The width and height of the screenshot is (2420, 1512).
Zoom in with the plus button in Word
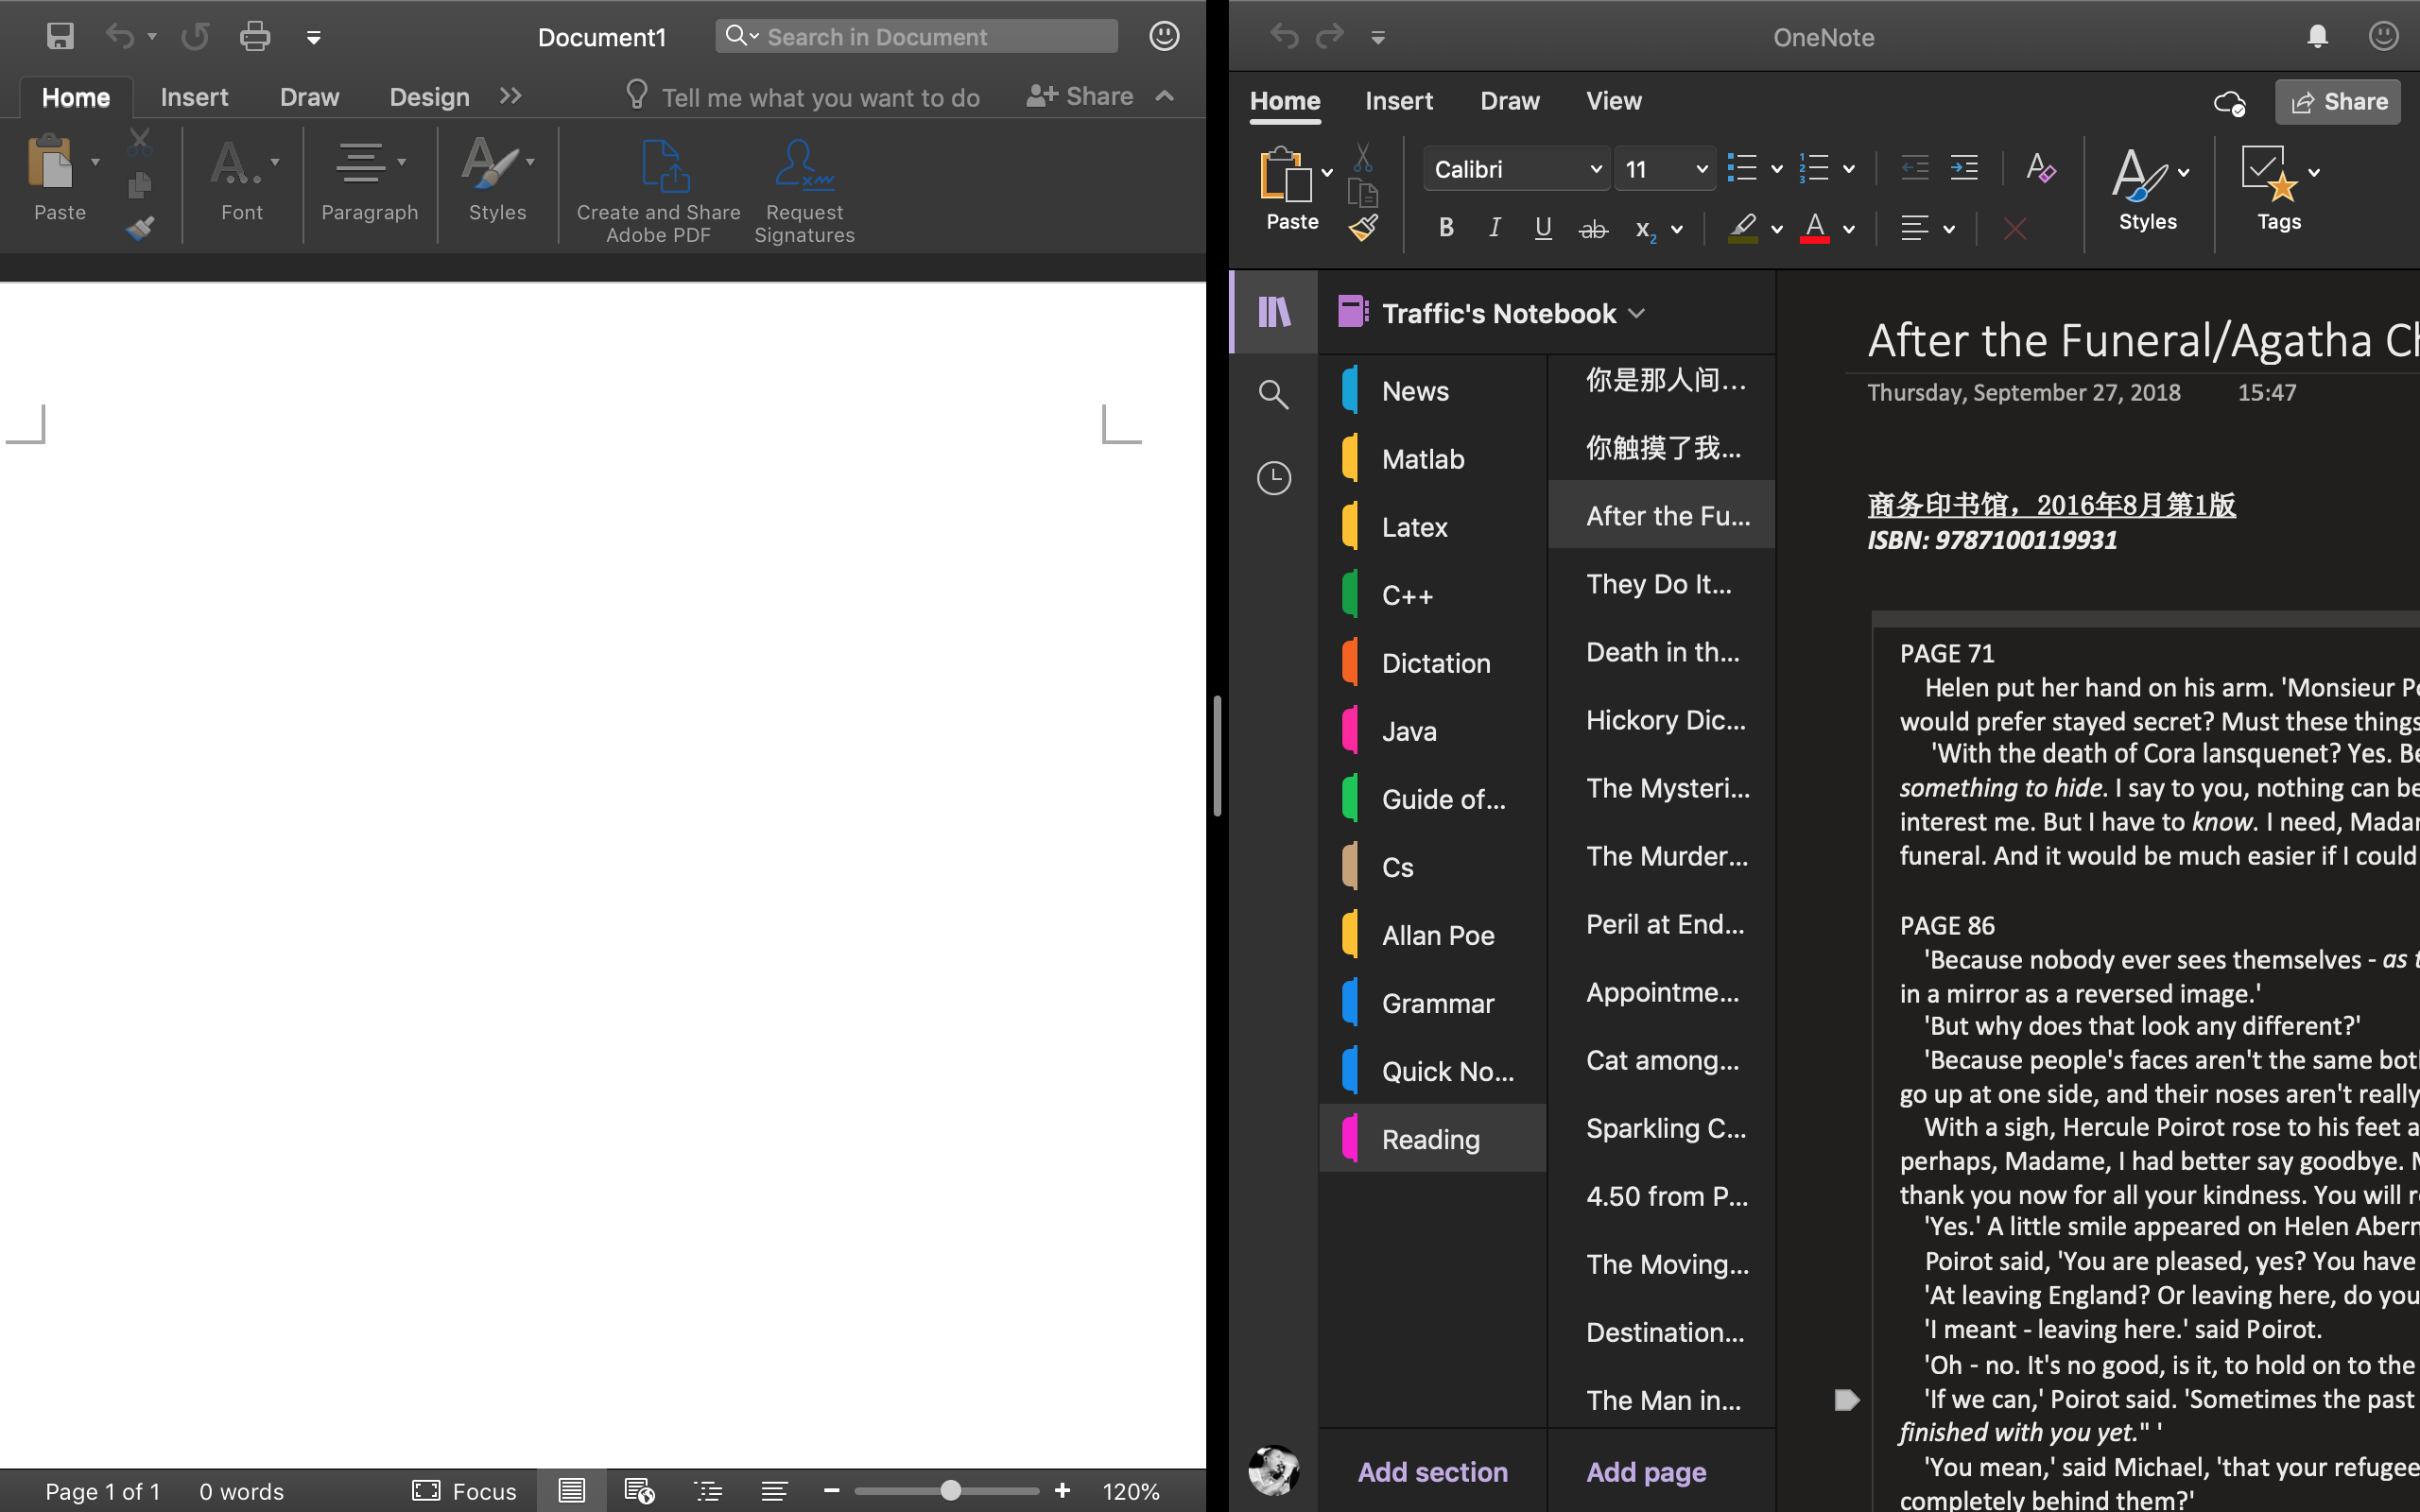point(1062,1491)
